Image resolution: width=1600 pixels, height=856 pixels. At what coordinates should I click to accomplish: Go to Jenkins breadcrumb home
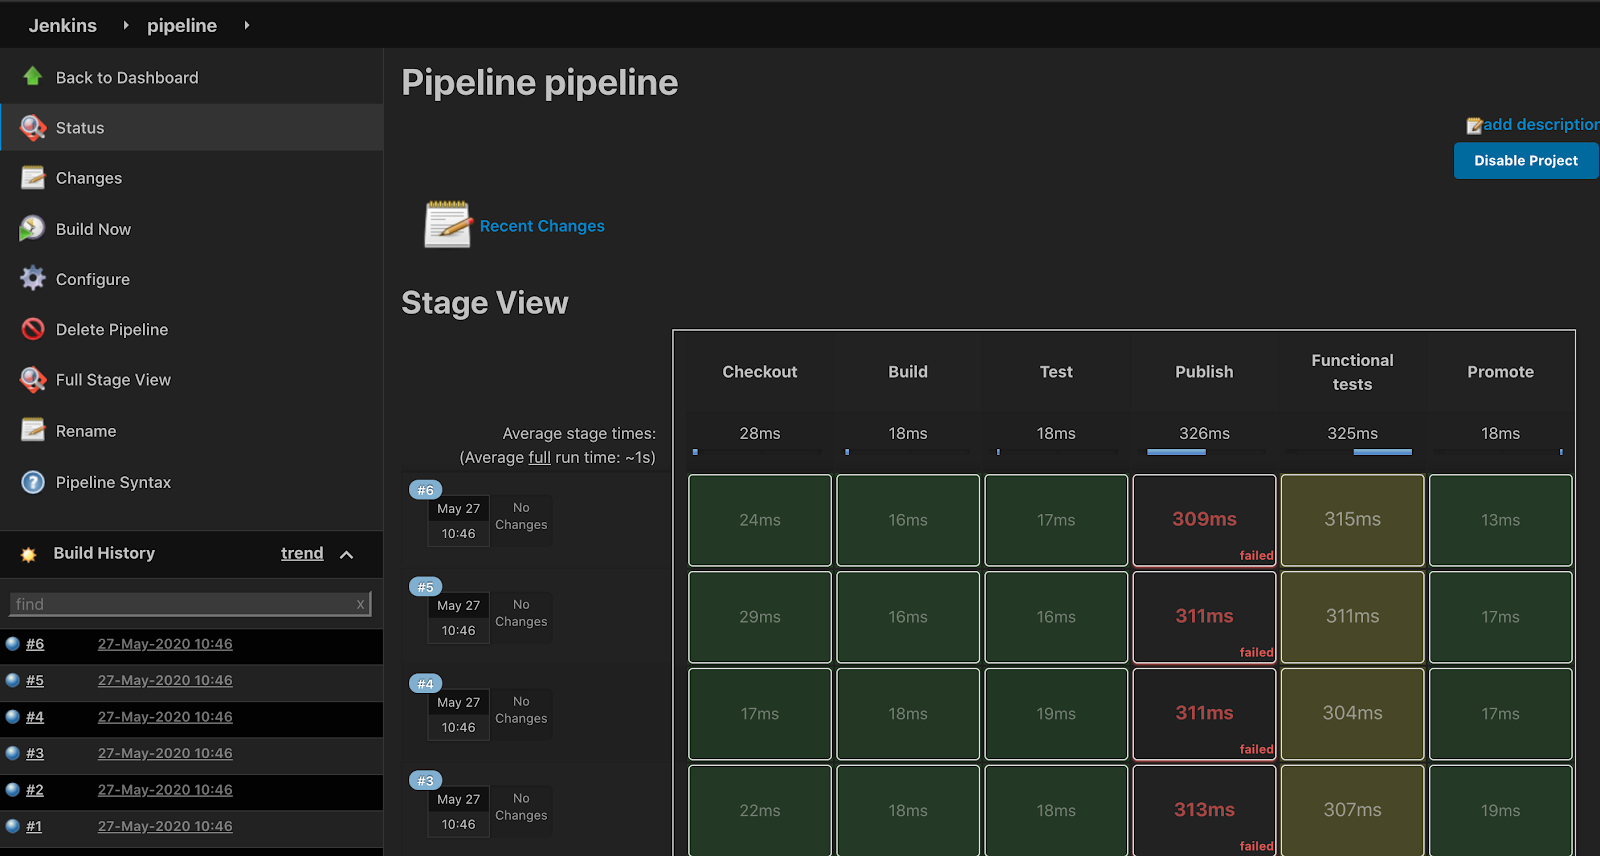pyautogui.click(x=63, y=25)
